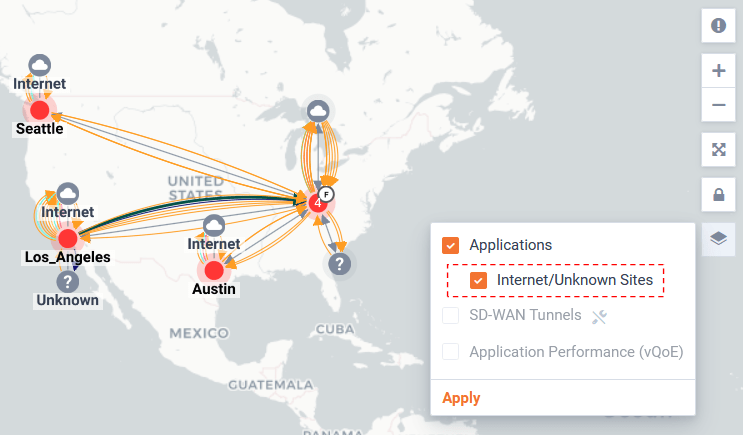
Task: Click the F badge on cluster
Action: pyautogui.click(x=326, y=194)
